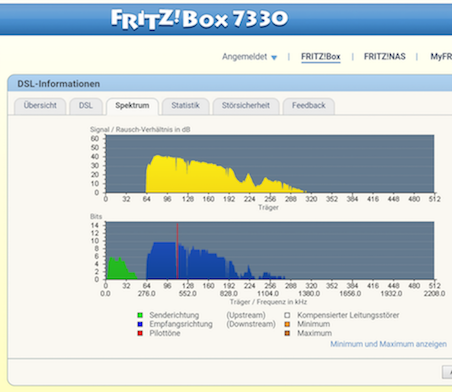Open the Feedback tab
The image size is (452, 392).
tap(309, 106)
